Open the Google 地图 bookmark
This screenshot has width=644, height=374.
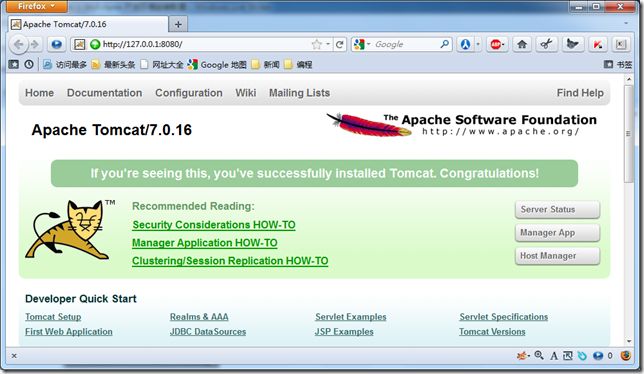(x=217, y=64)
